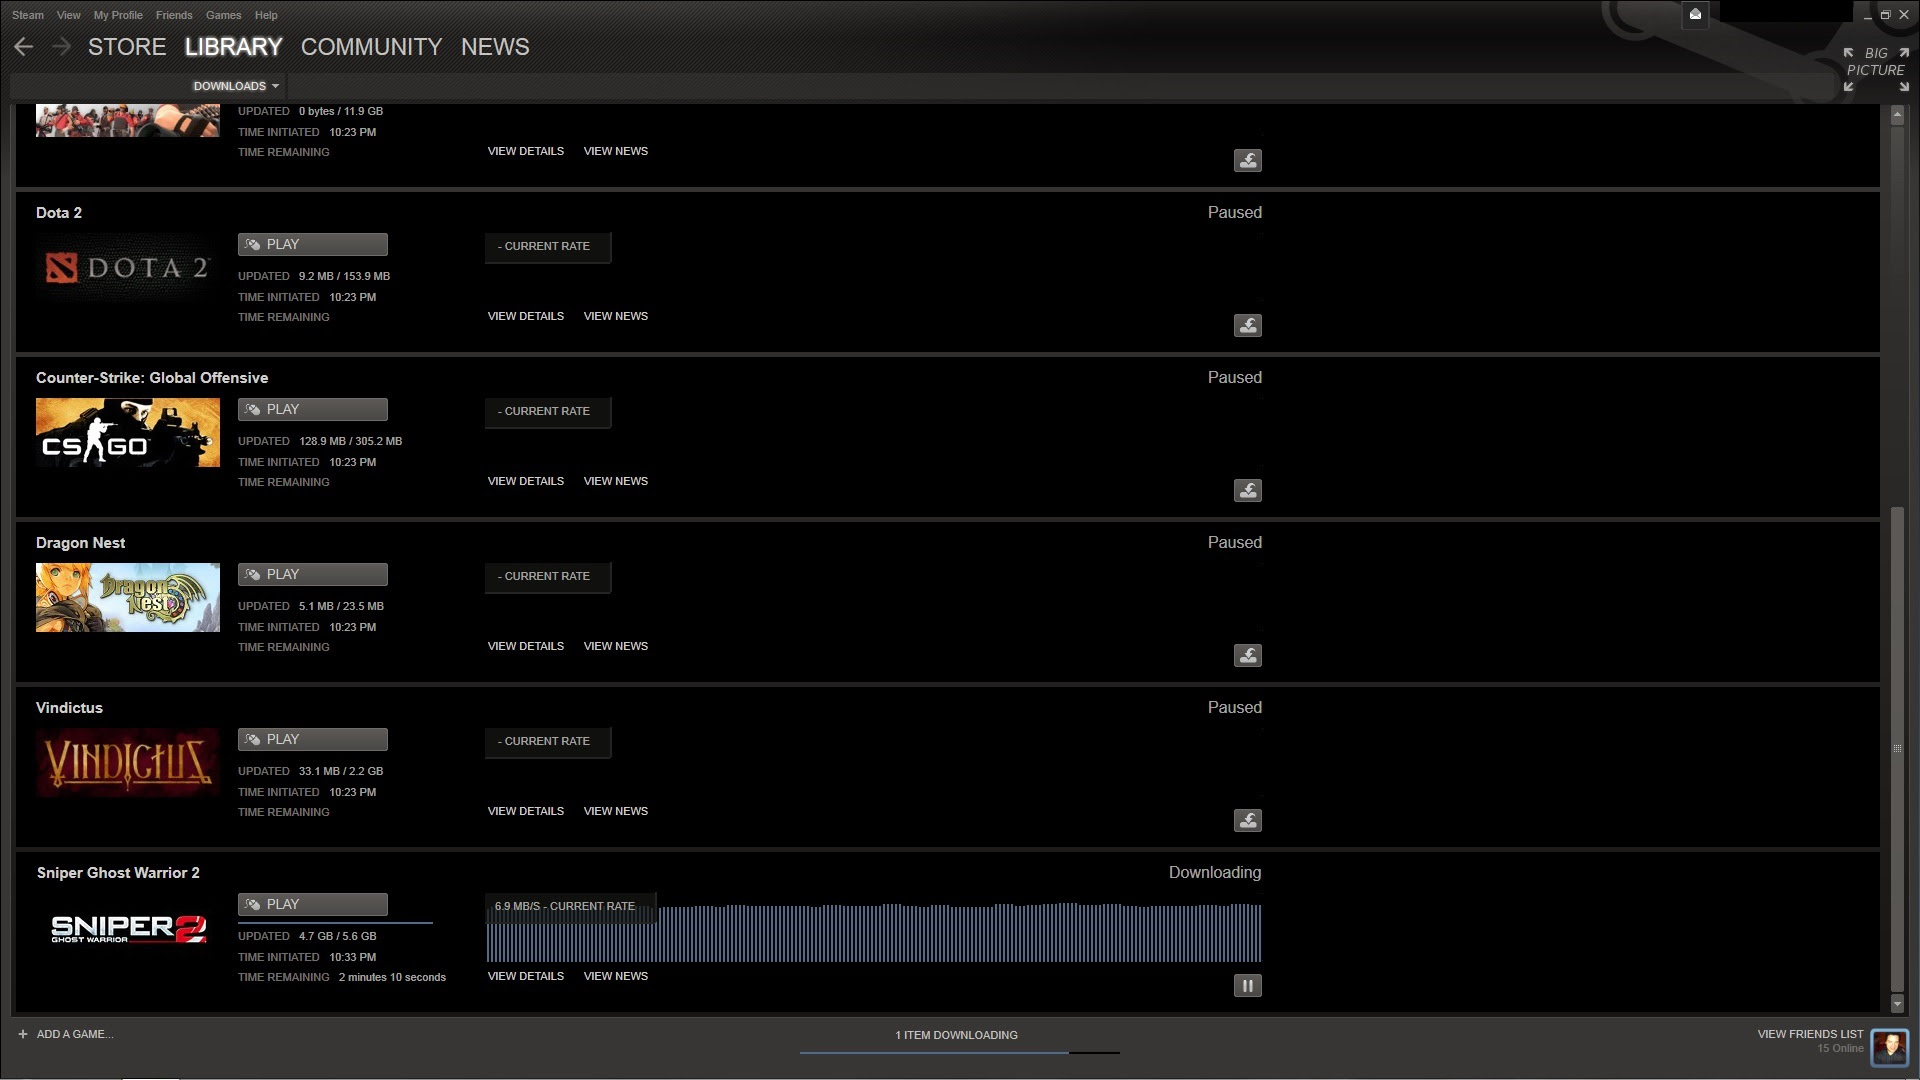Image resolution: width=1920 pixels, height=1080 pixels.
Task: Play Counter-Strike: Global Offensive
Action: click(x=313, y=409)
